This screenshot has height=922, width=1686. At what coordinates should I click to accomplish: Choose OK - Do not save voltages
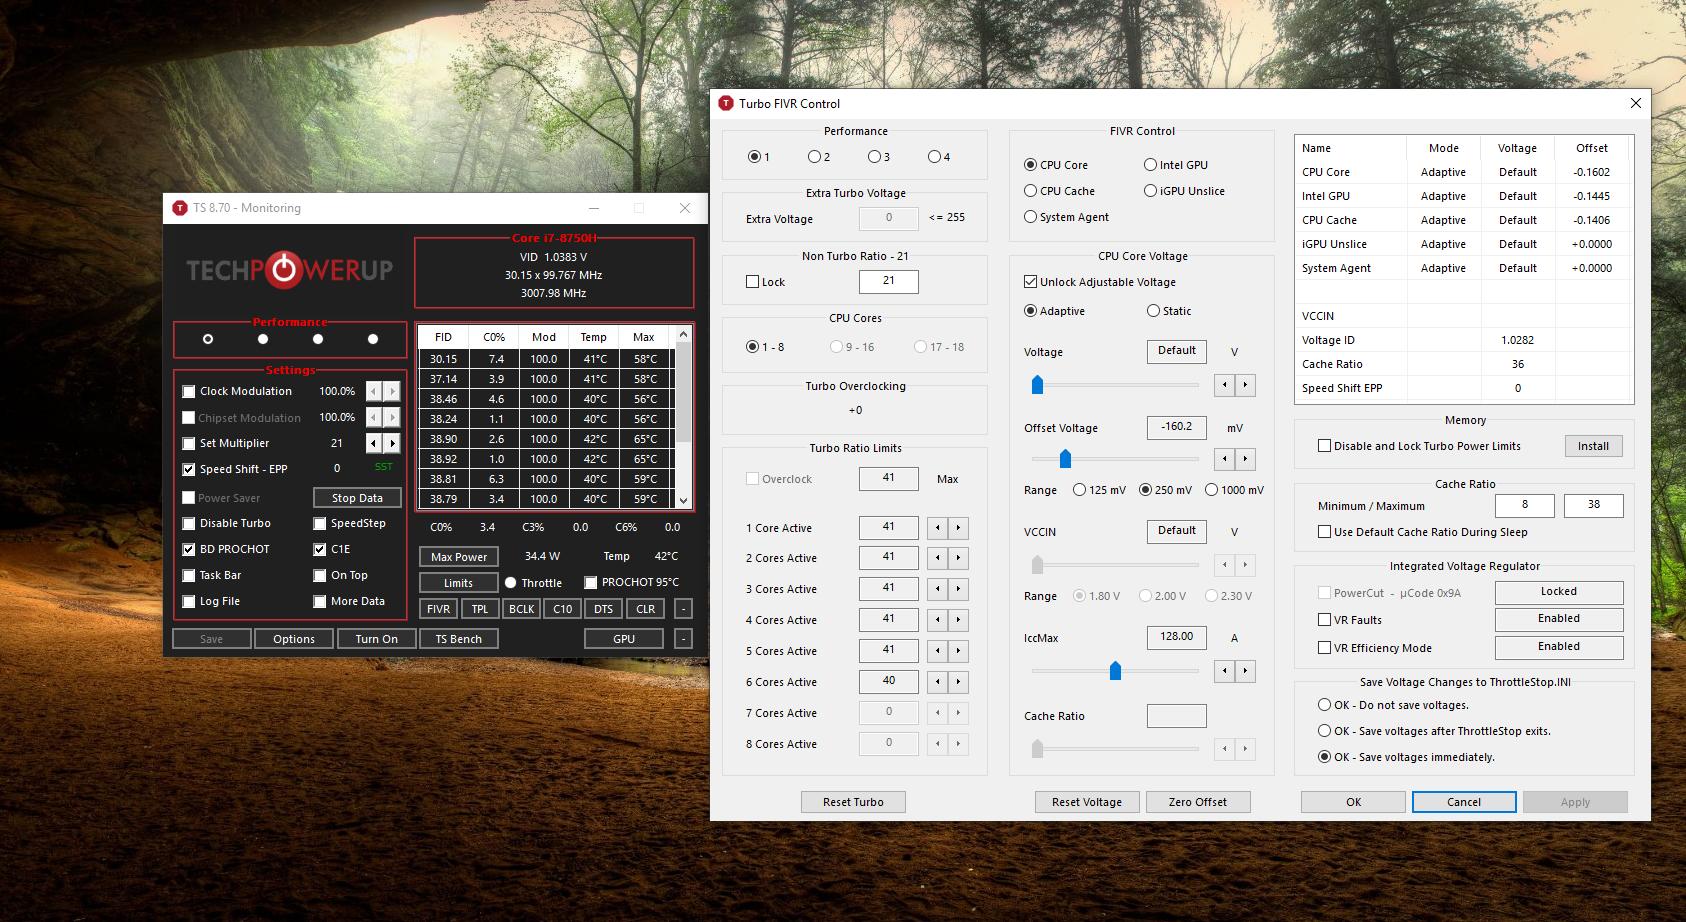(x=1325, y=705)
